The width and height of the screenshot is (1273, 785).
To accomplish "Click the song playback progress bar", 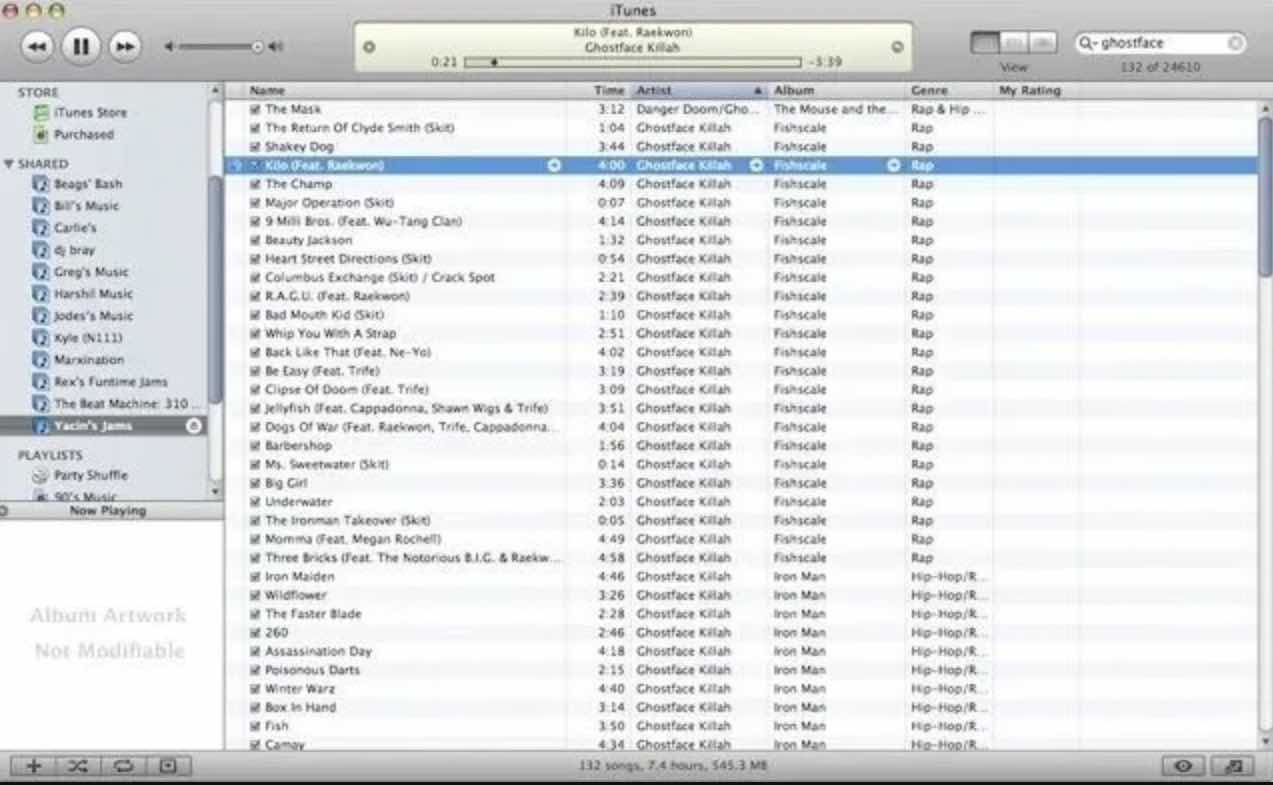I will (x=633, y=62).
